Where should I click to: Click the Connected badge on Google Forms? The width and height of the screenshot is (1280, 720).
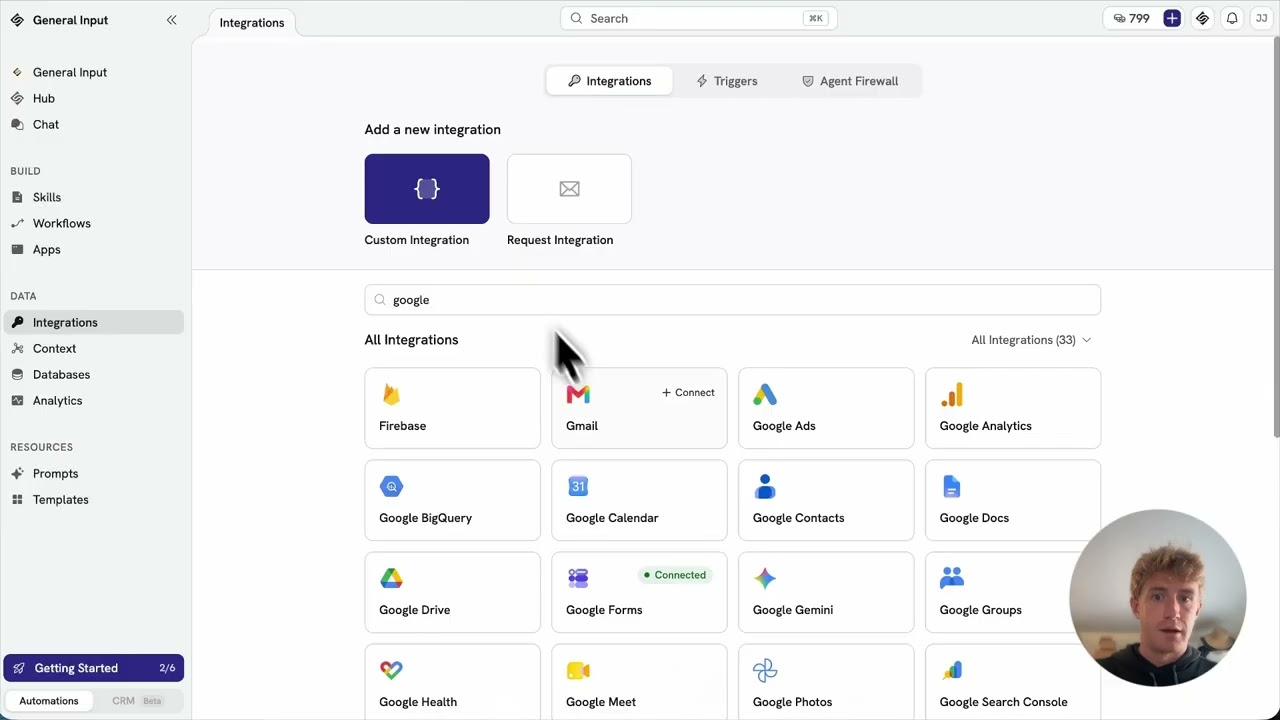(x=676, y=575)
